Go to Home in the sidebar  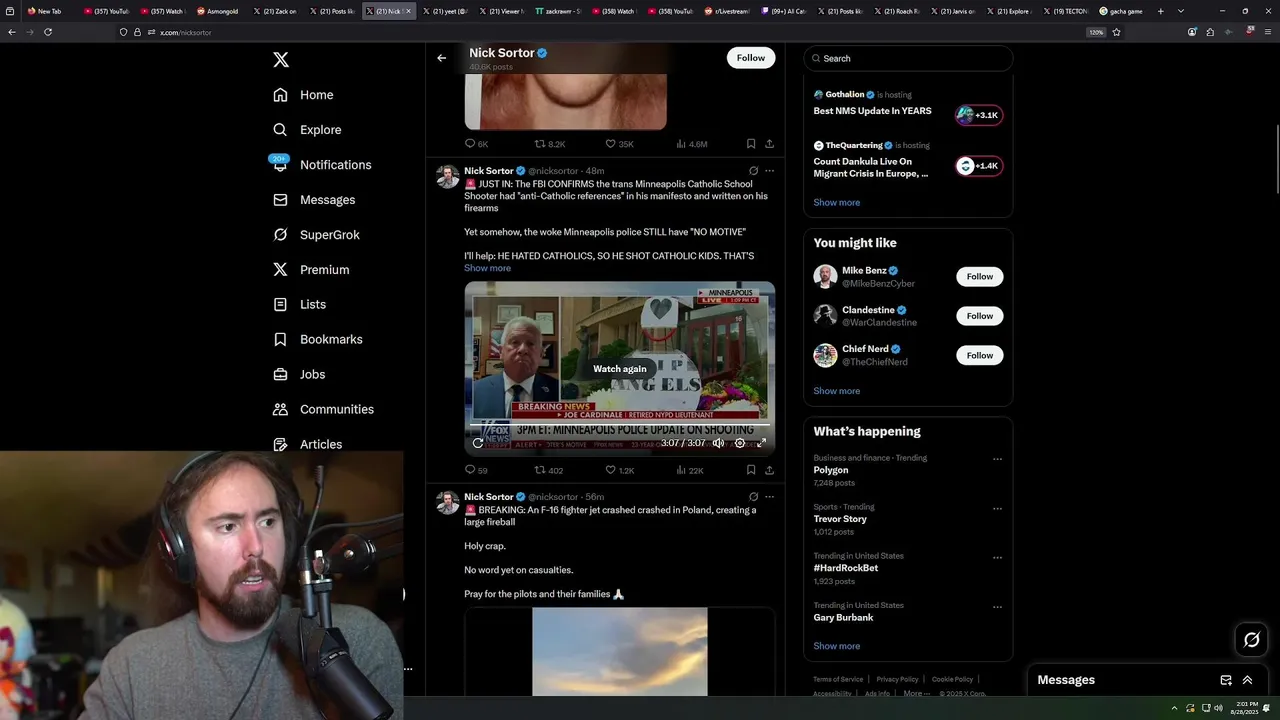[x=303, y=95]
